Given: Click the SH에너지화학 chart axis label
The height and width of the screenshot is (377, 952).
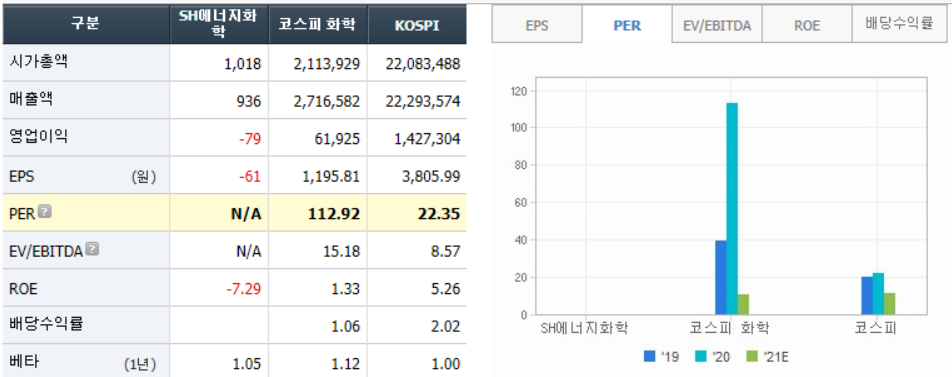Looking at the screenshot, I should [584, 328].
